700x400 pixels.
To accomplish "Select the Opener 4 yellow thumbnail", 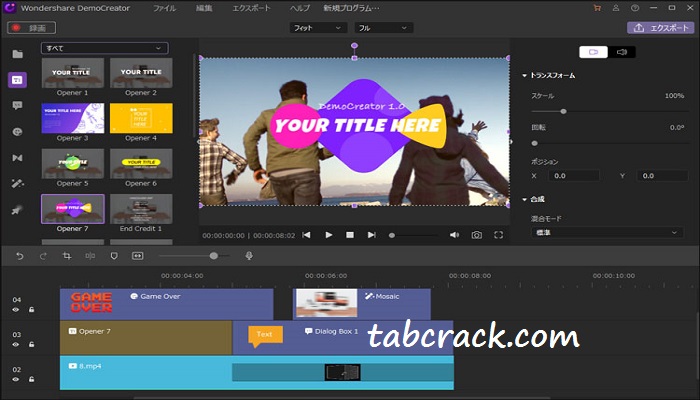I will [x=141, y=118].
